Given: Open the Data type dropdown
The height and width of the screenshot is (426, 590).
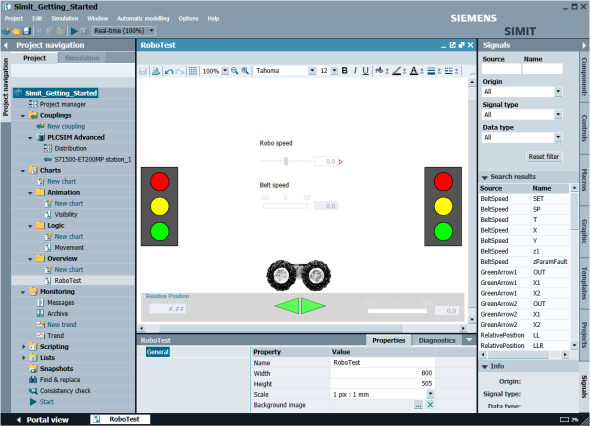Looking at the screenshot, I should 558,137.
